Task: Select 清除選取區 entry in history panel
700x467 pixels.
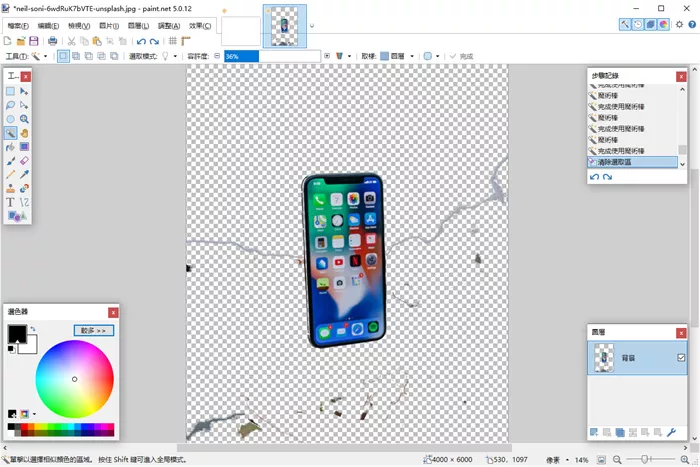Action: [x=631, y=161]
